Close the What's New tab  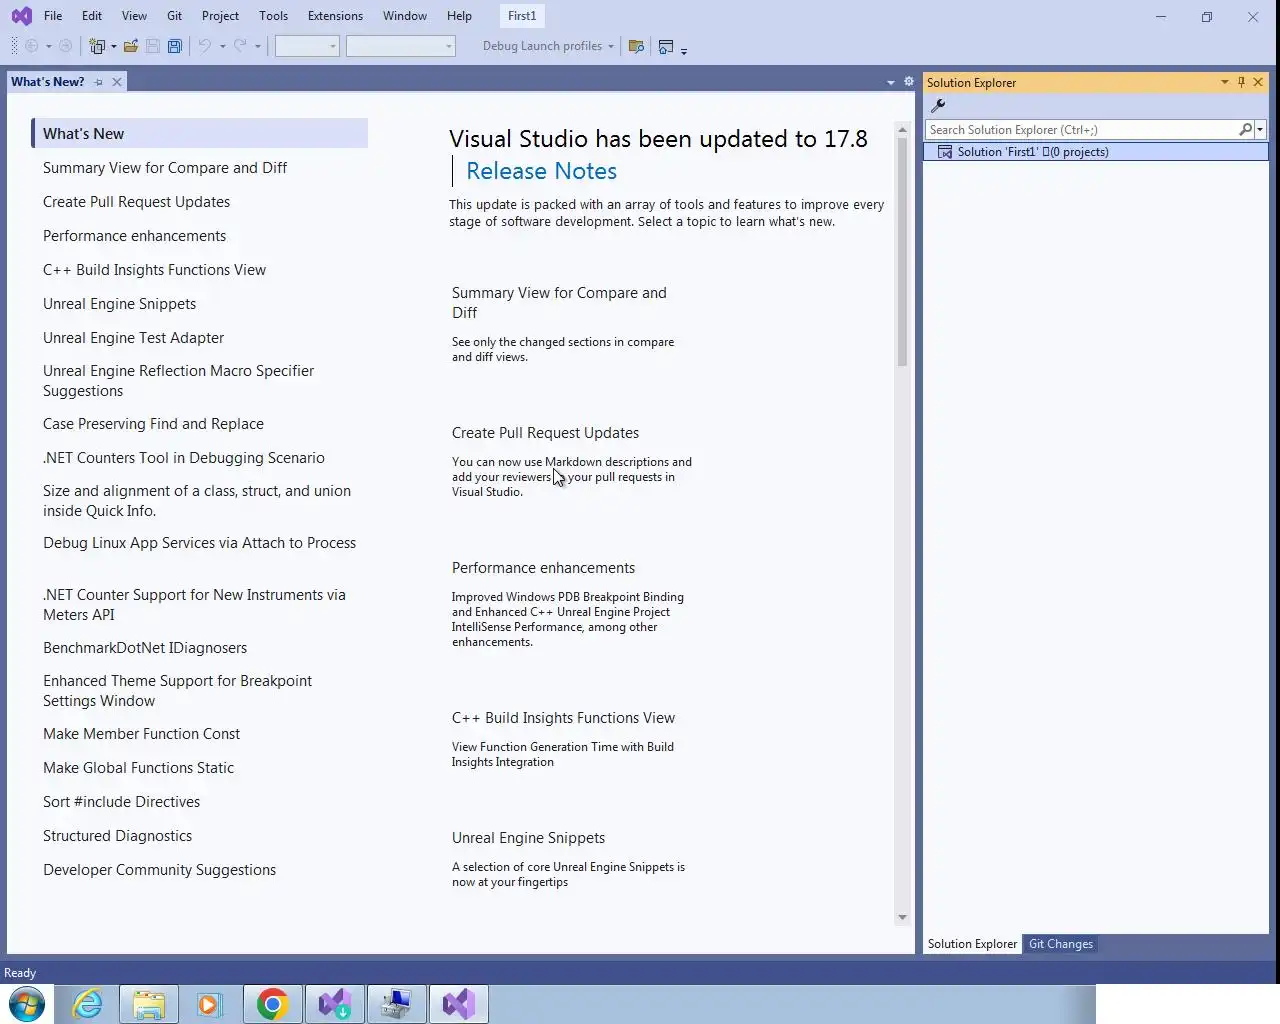[x=117, y=82]
